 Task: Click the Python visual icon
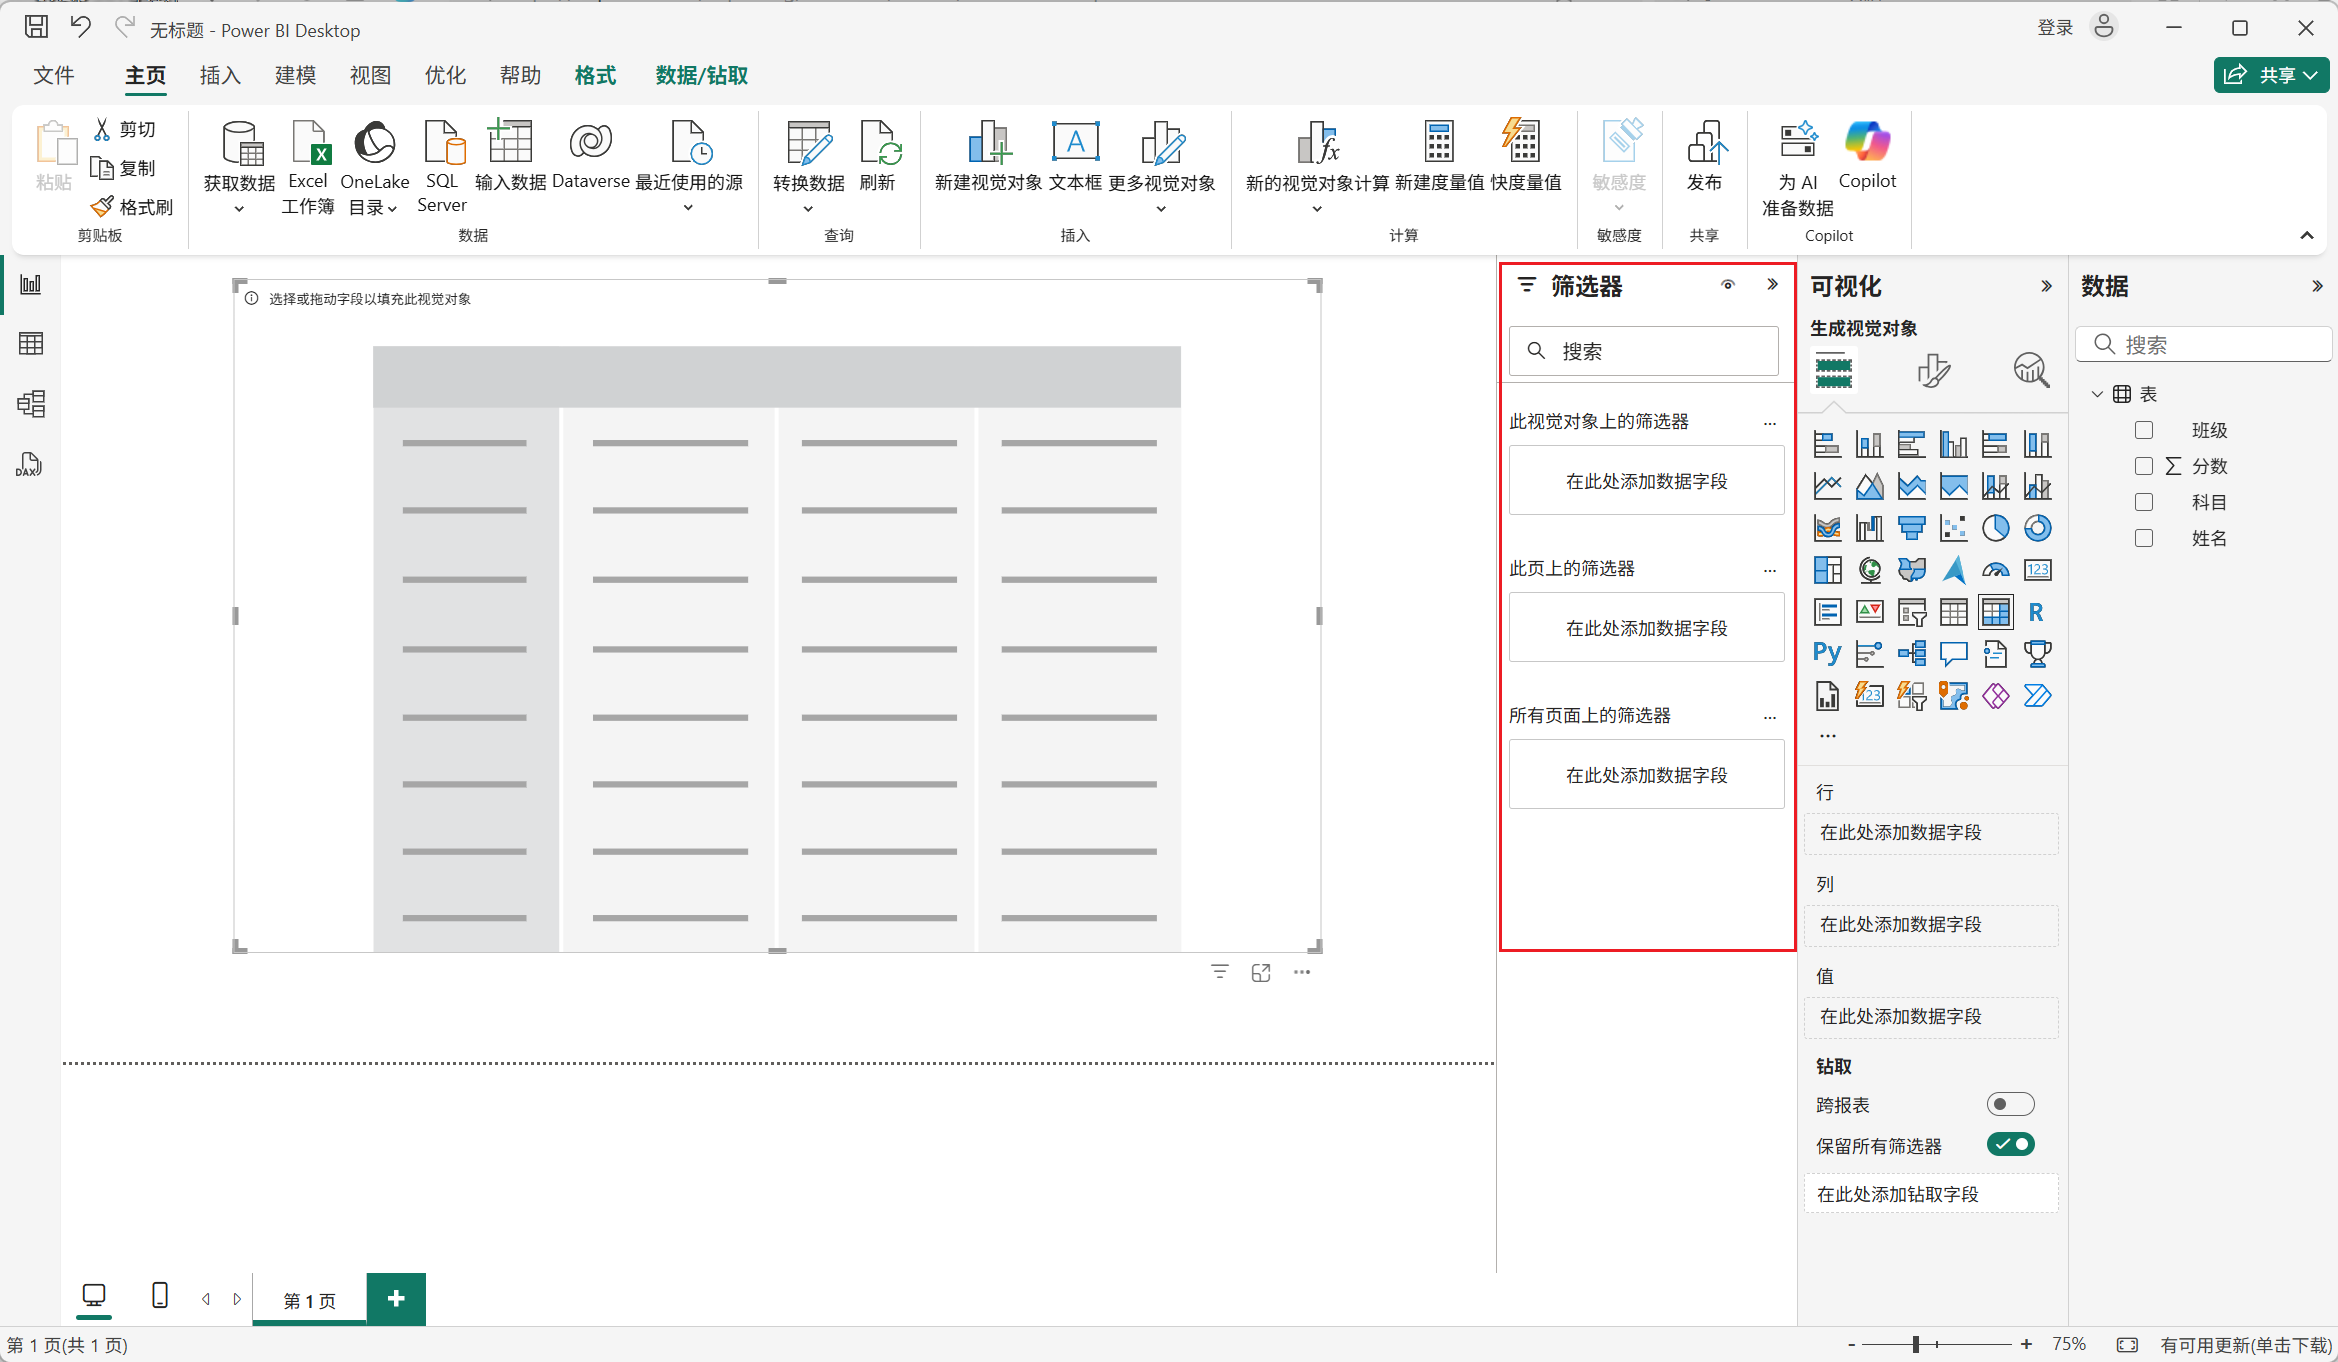click(1826, 653)
